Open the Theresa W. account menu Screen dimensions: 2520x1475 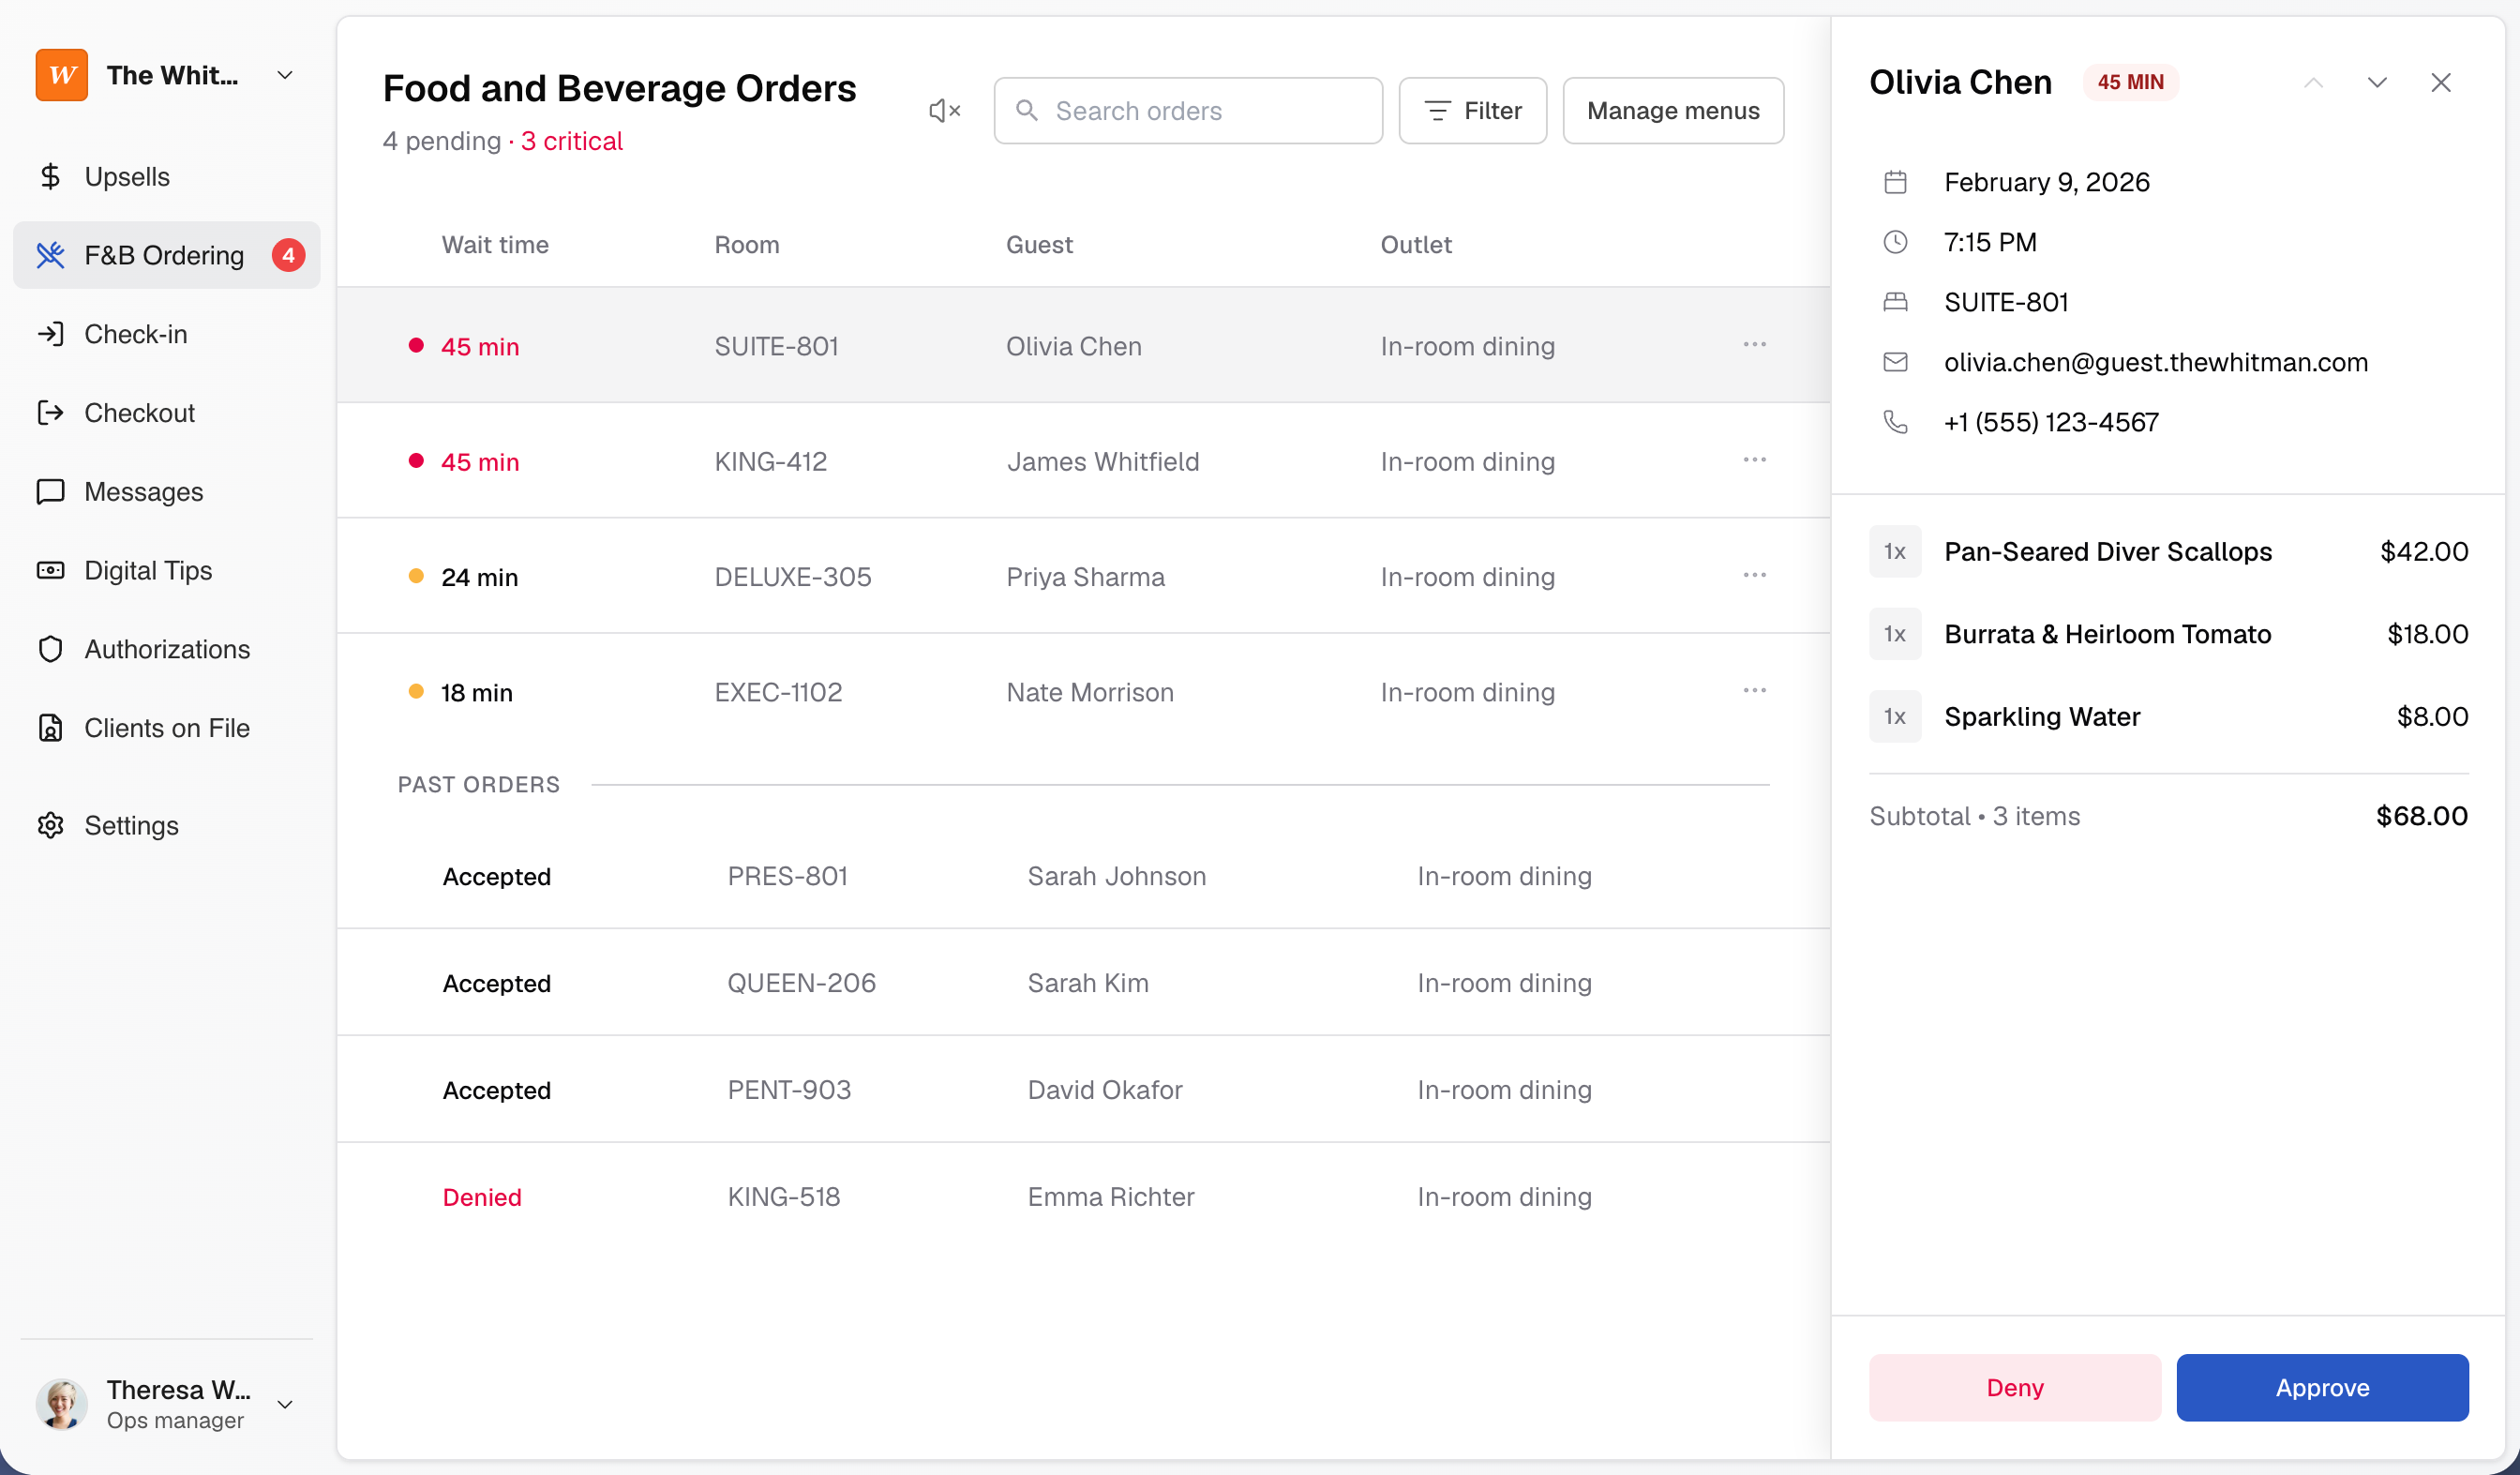[x=284, y=1403]
